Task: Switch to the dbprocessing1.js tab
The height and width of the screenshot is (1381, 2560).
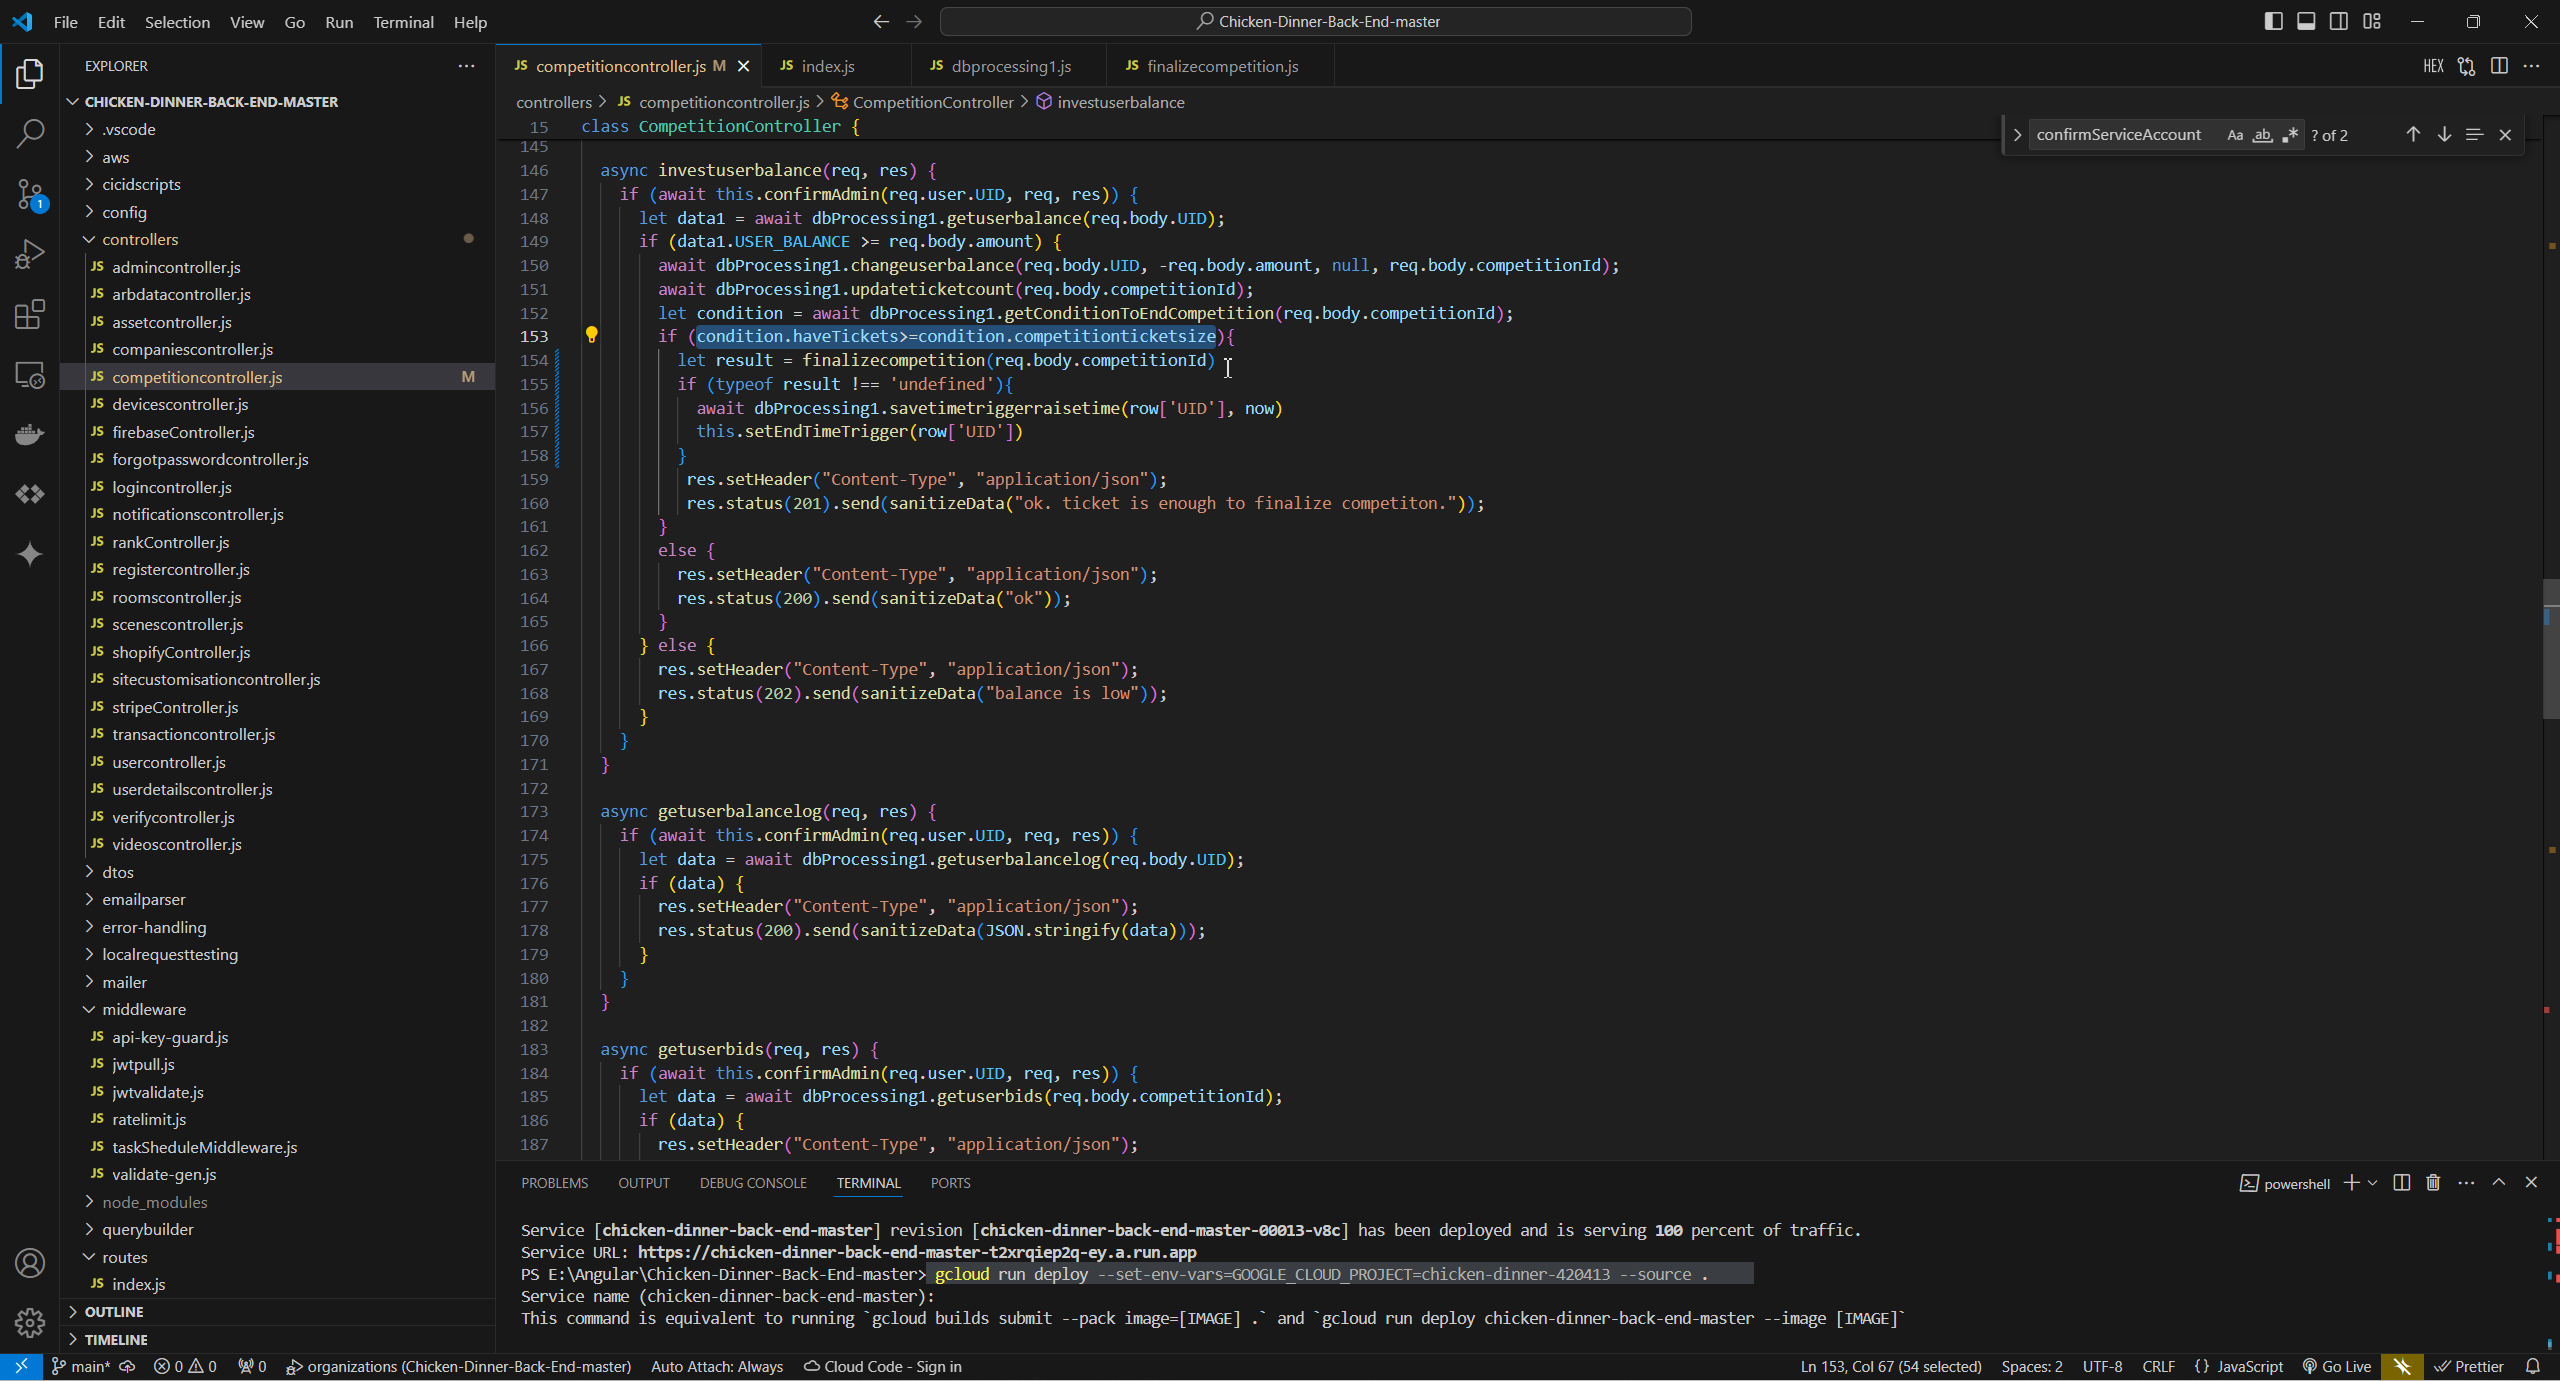Action: tap(1010, 66)
